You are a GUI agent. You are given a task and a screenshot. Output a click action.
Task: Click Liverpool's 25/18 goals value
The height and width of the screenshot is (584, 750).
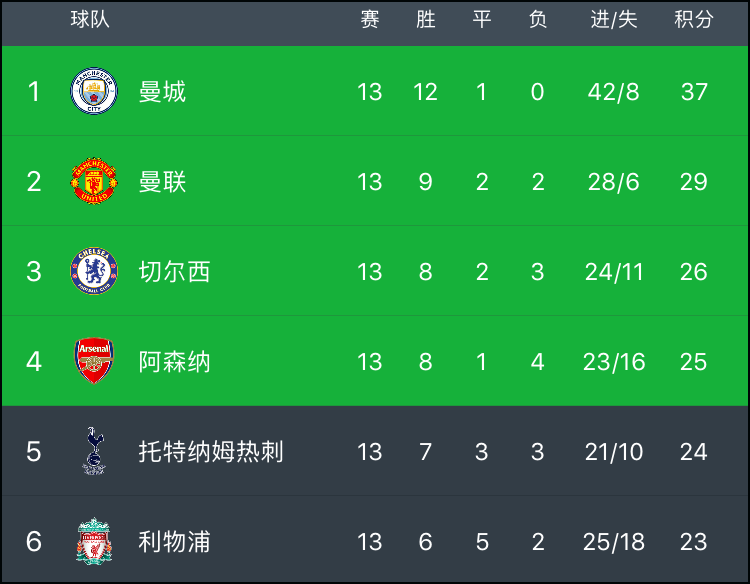[614, 541]
